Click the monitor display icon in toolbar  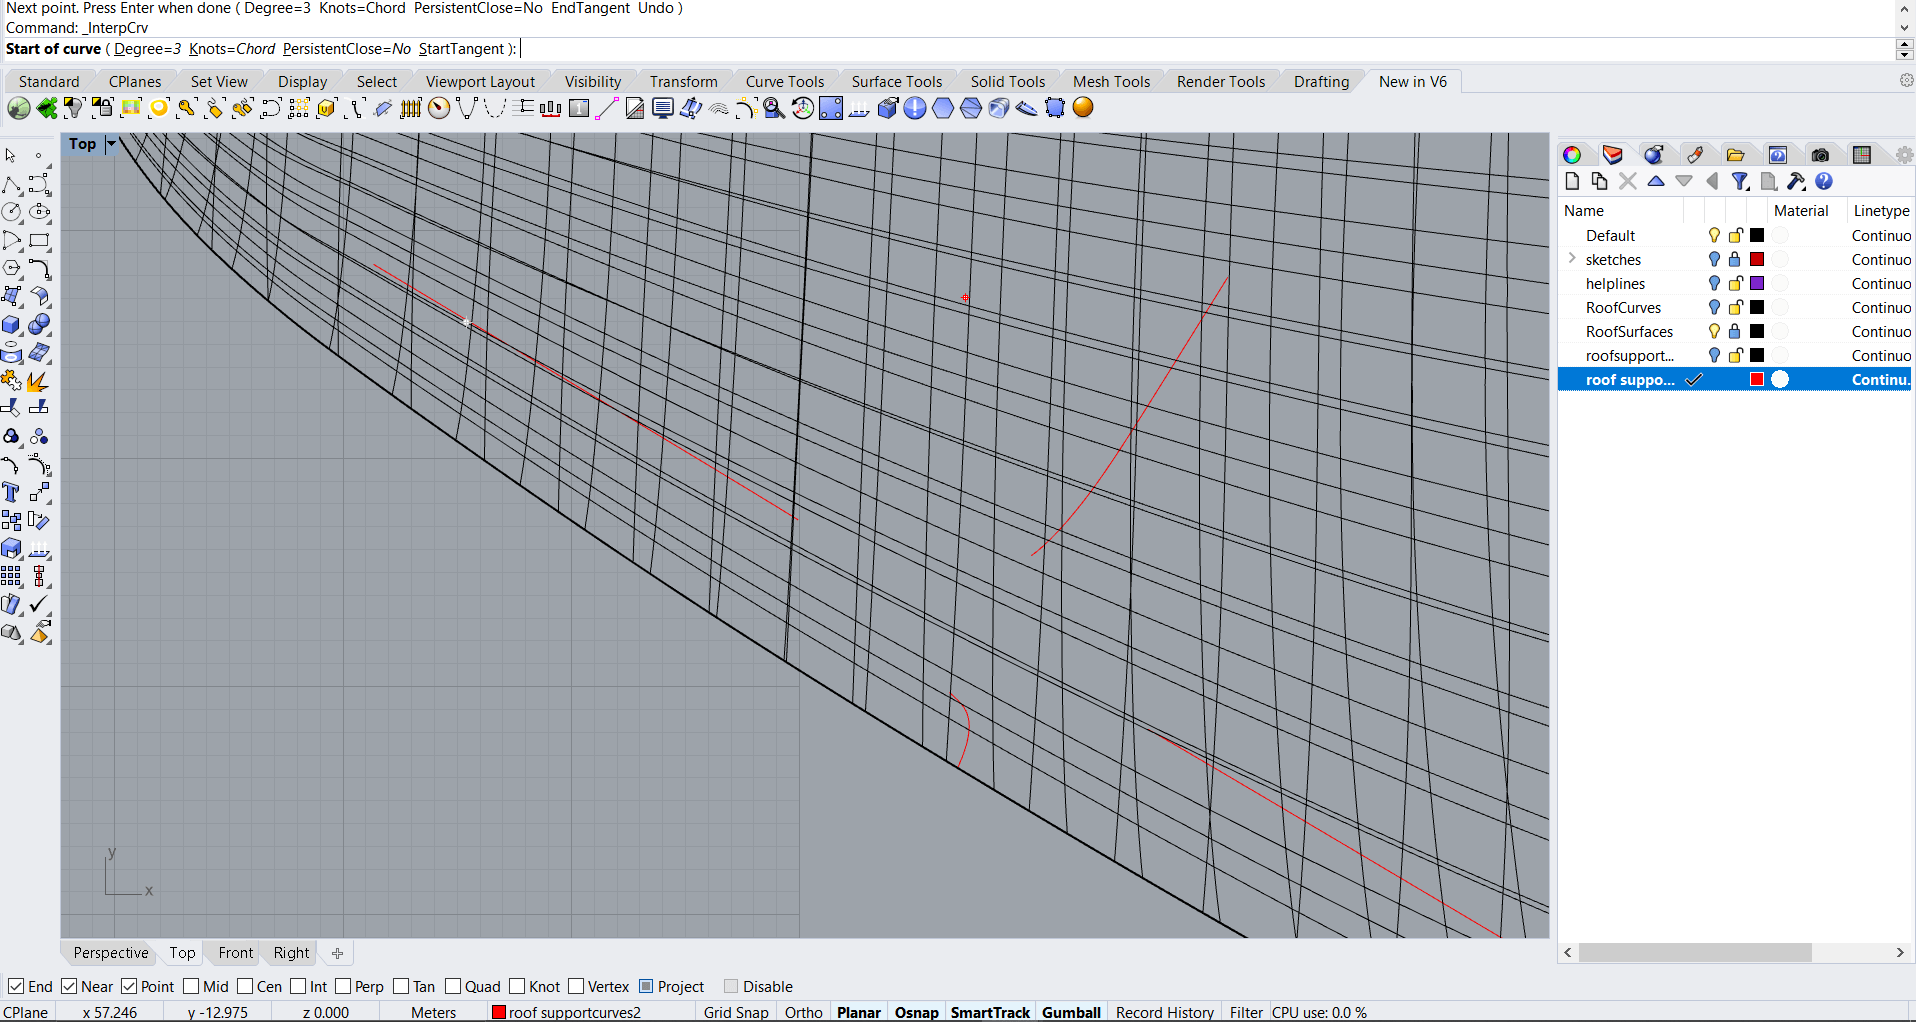tap(662, 108)
